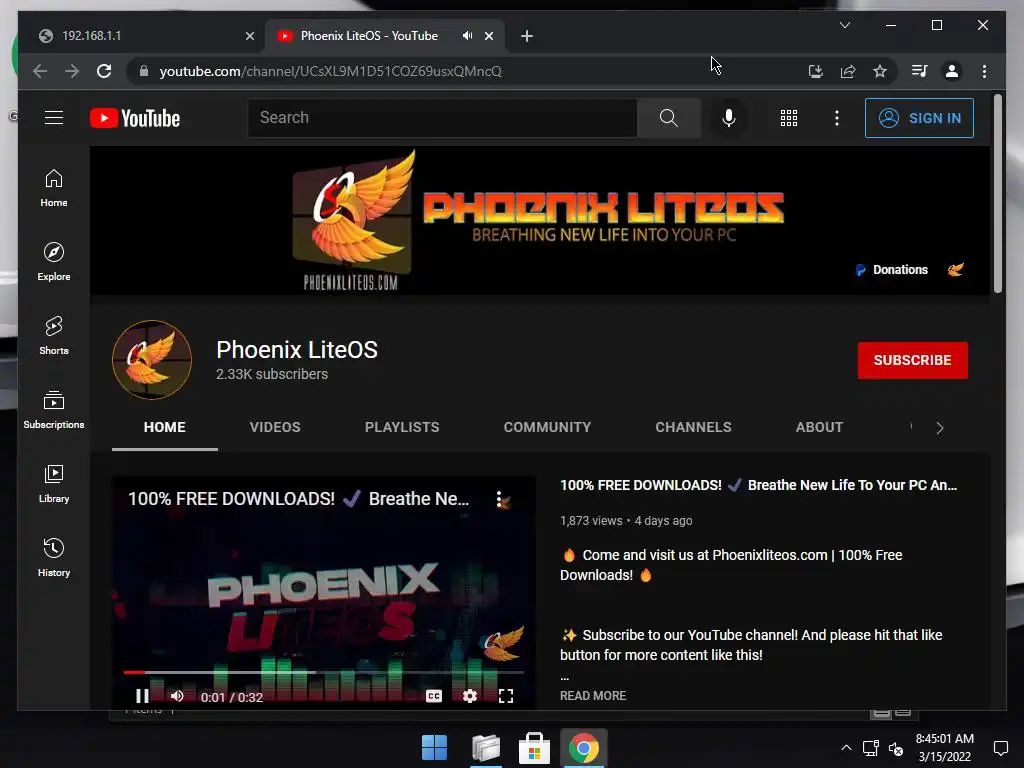Open Chrome media controls icon

point(920,71)
